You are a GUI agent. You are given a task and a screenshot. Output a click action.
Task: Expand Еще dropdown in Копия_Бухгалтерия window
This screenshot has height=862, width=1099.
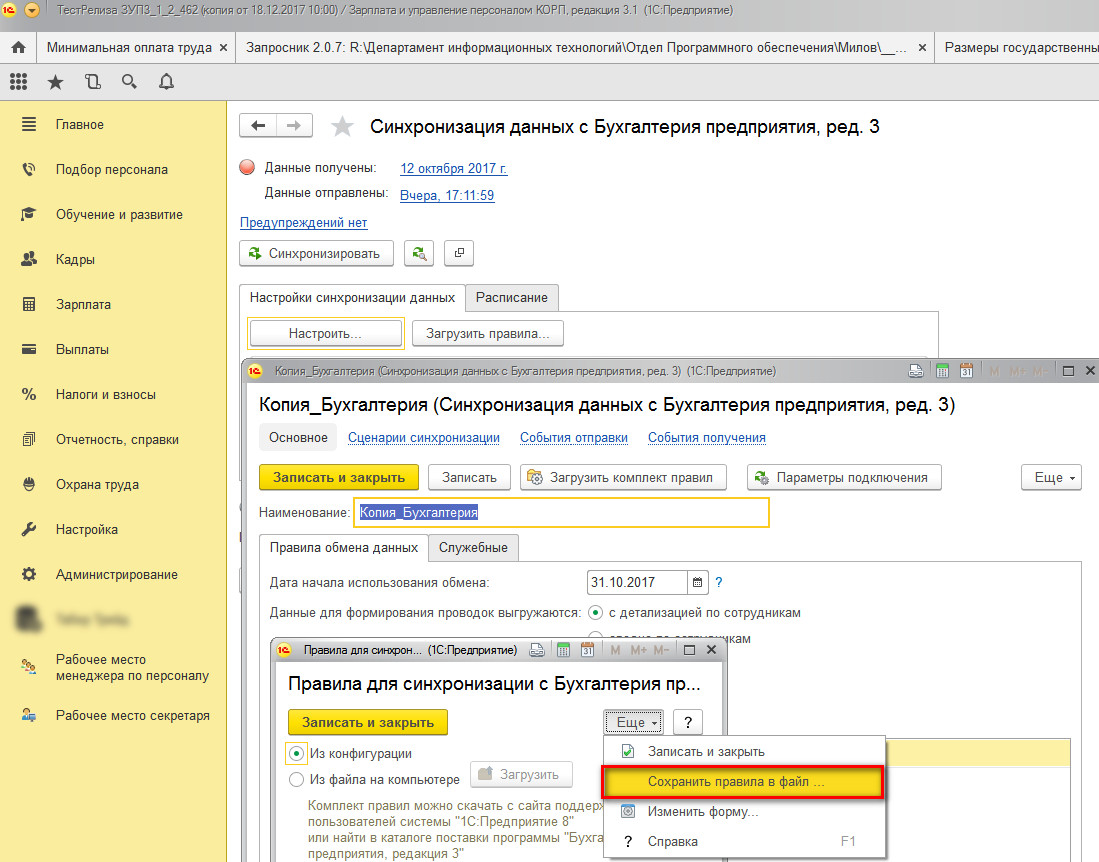pos(1051,477)
